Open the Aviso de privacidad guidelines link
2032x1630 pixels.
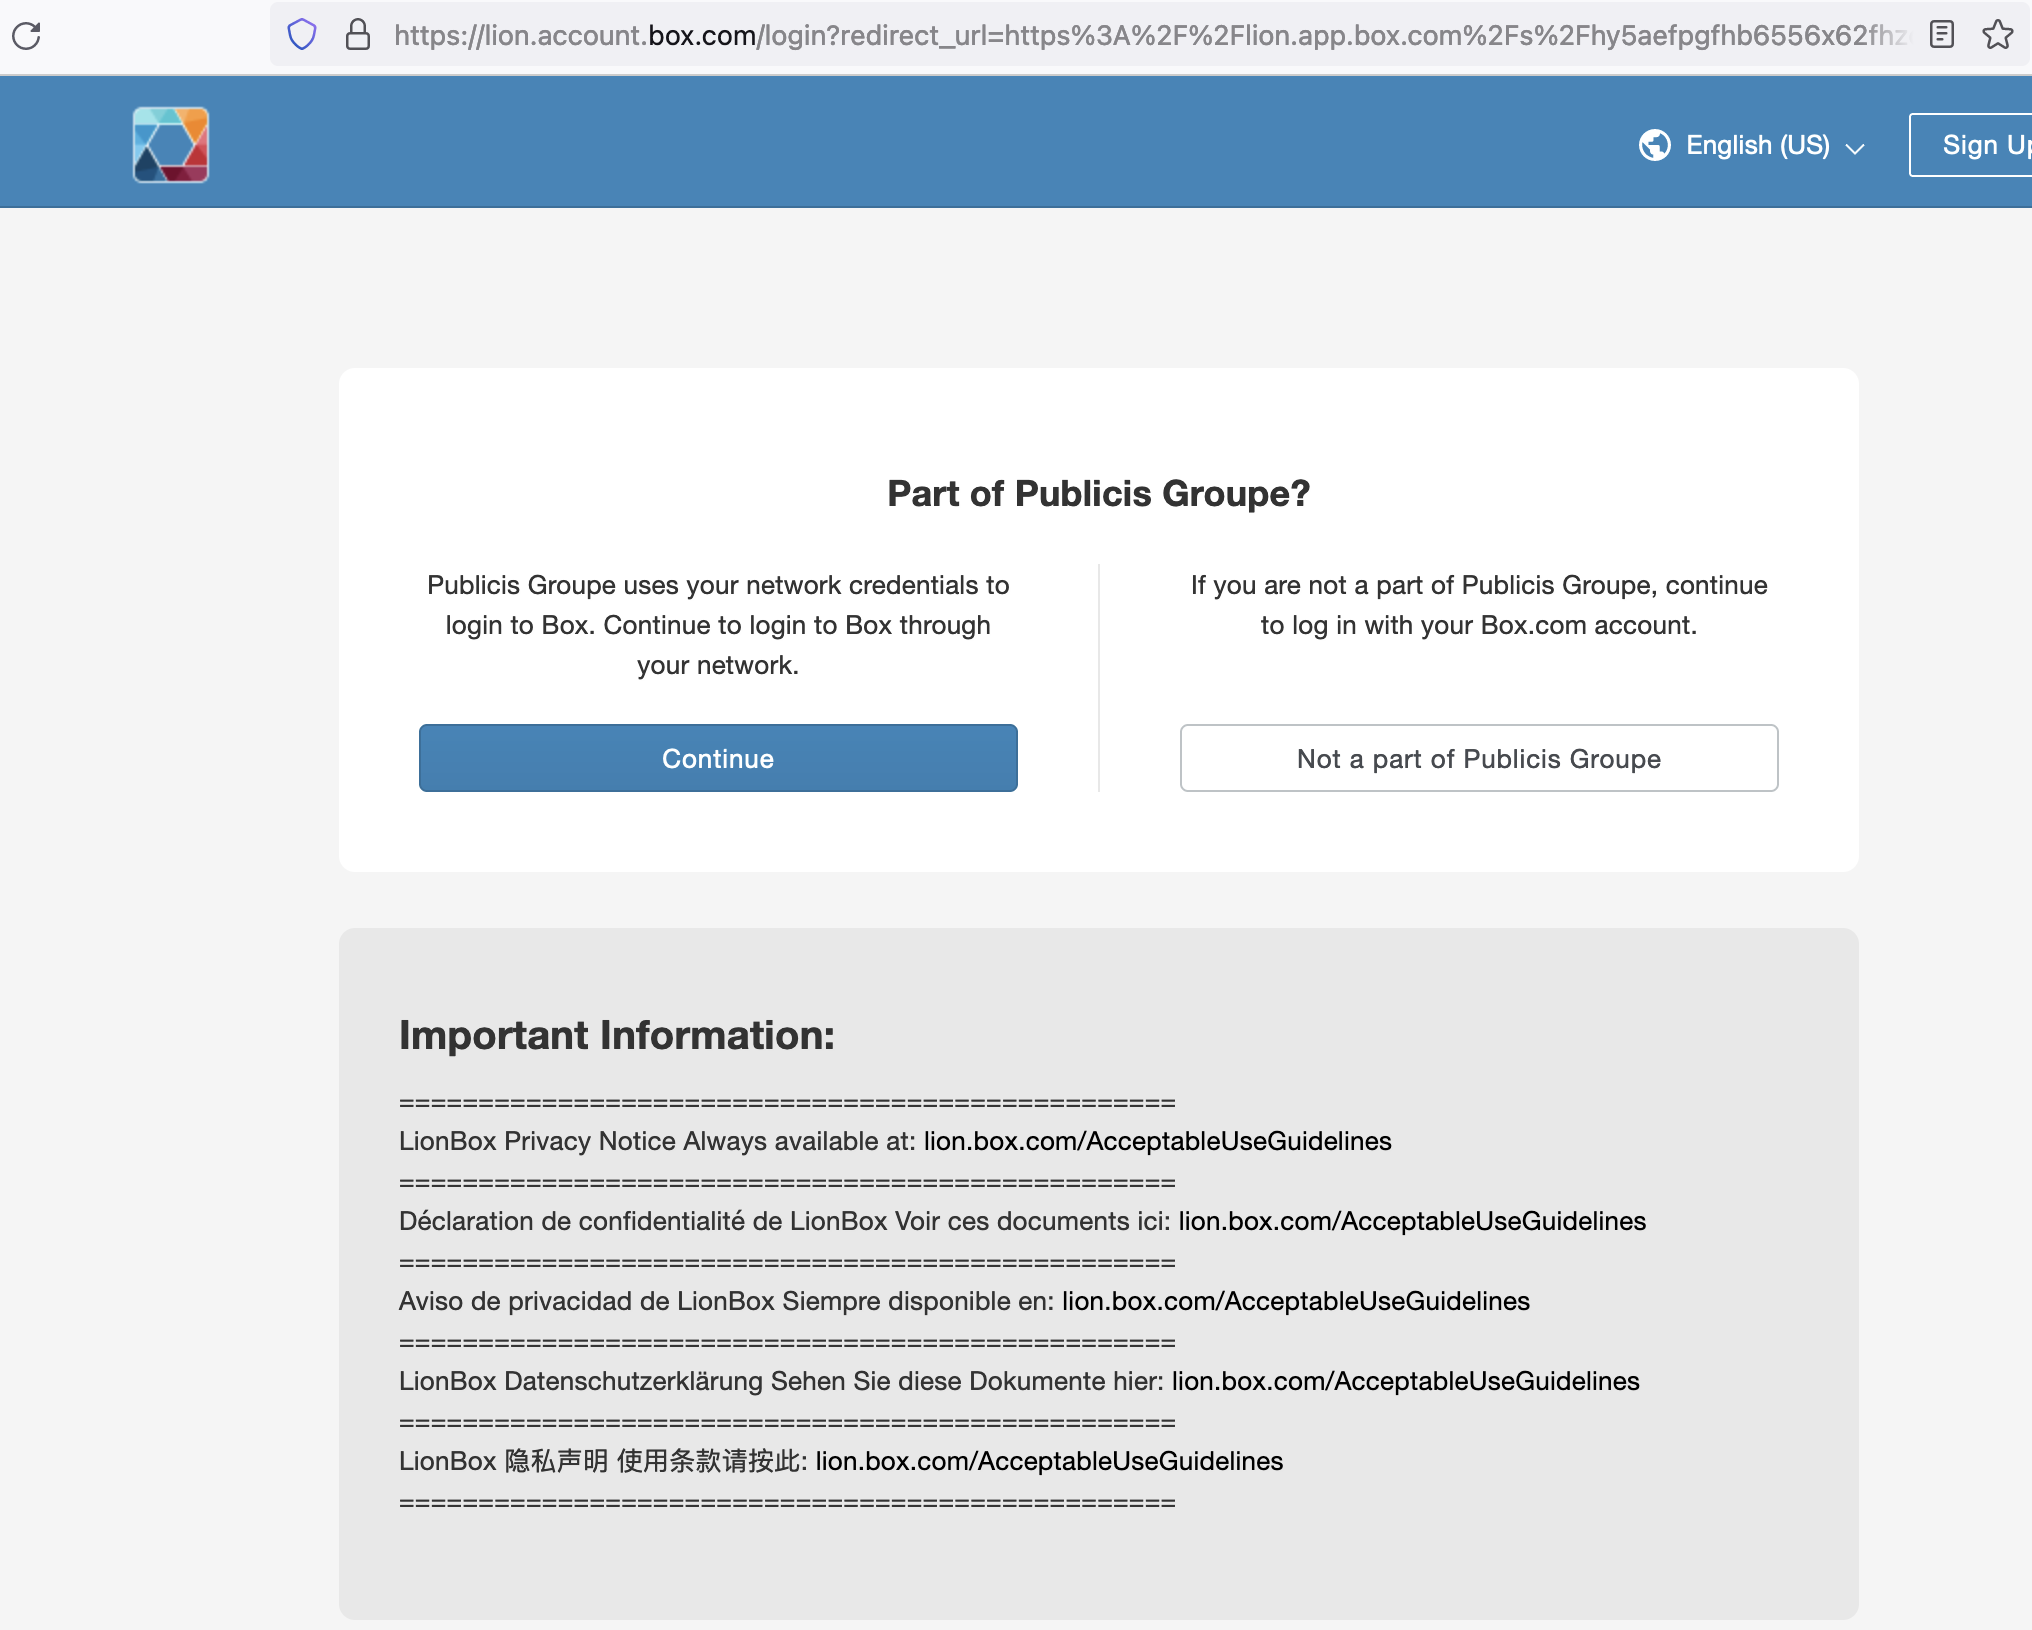[x=1294, y=1301]
